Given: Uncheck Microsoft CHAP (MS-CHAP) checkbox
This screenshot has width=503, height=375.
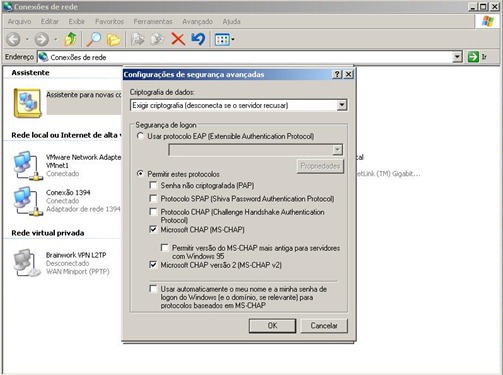Looking at the screenshot, I should 153,229.
